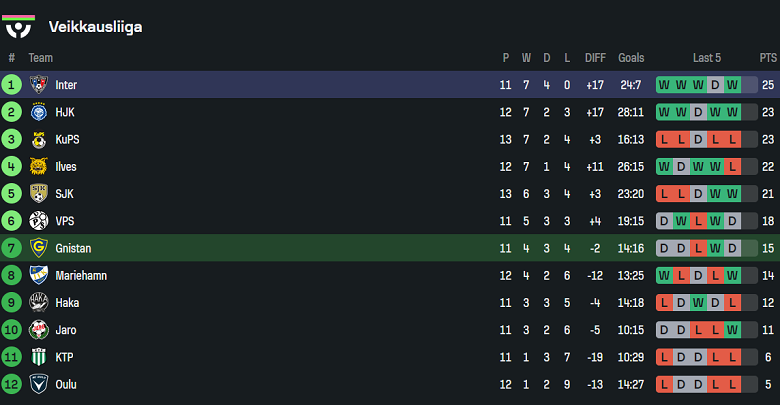Screen dimensions: 780x405
Task: Click the HJK club badge
Action: pos(39,112)
